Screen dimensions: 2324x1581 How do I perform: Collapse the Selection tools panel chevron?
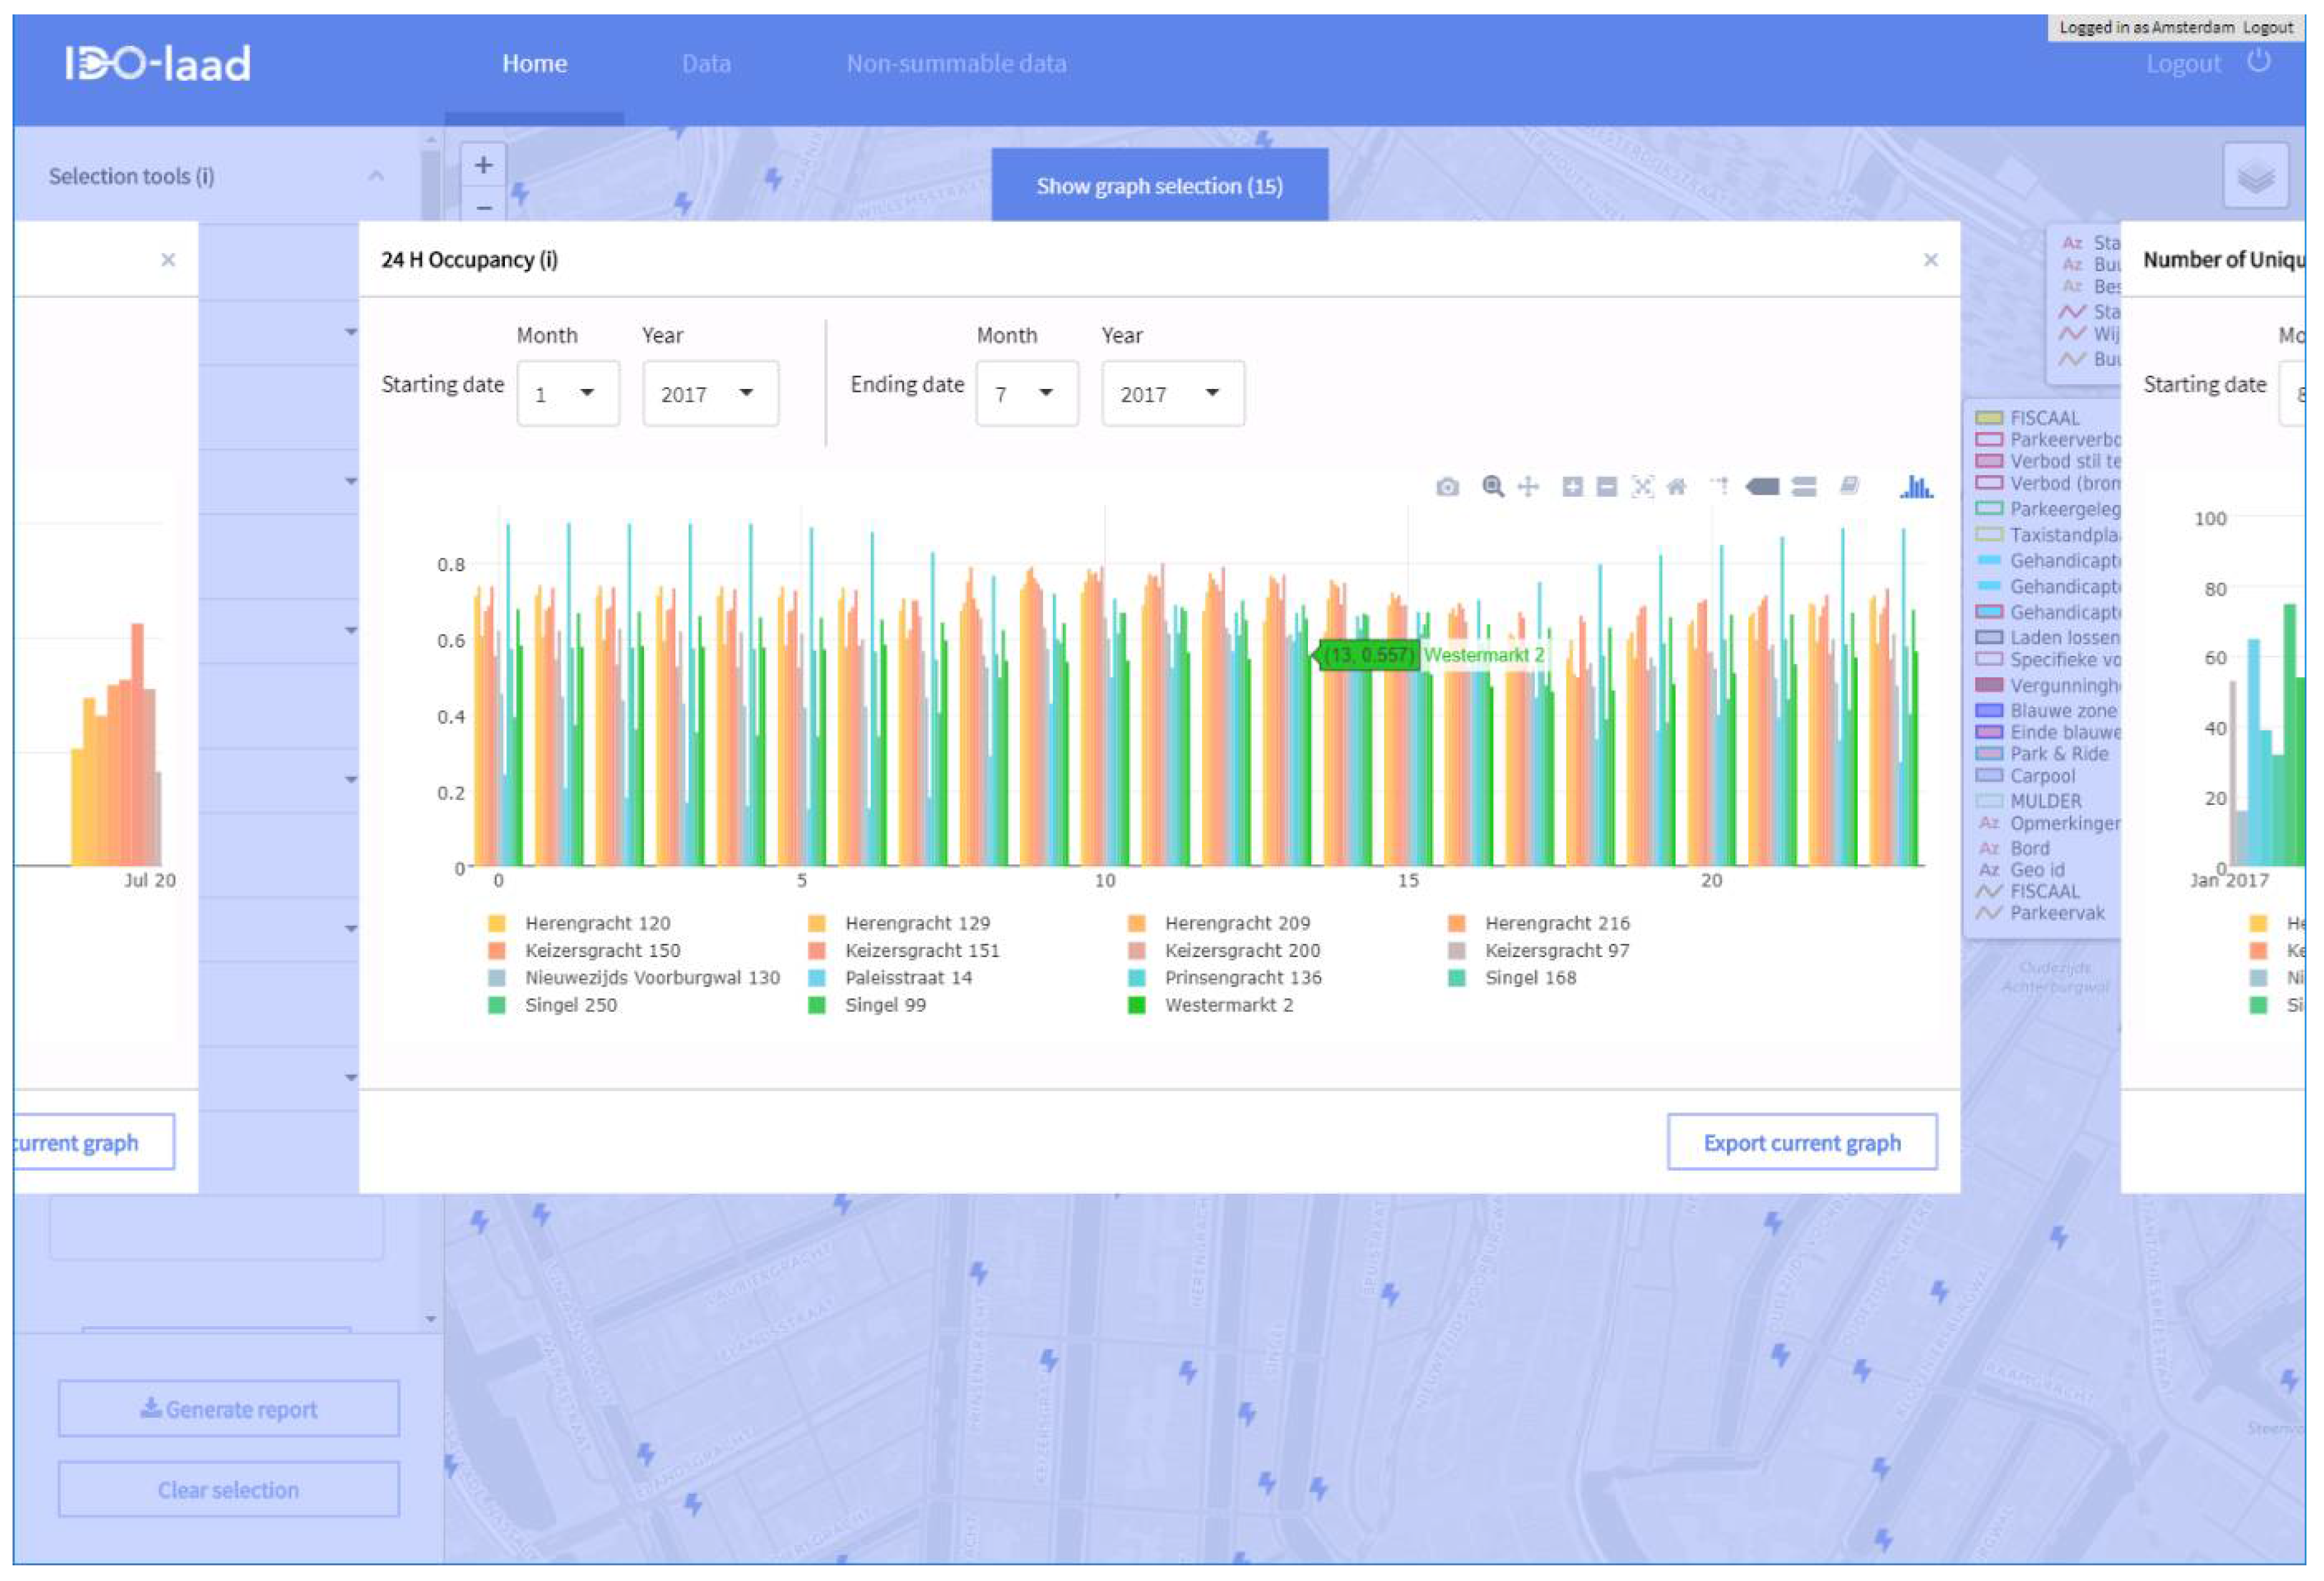coord(376,176)
